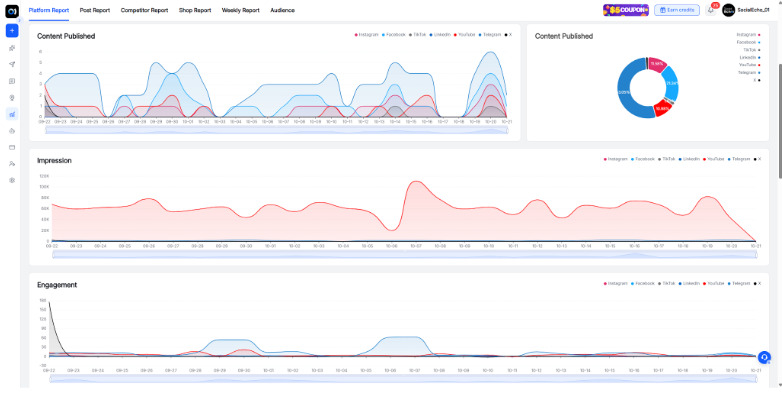
Task: Click the notification bell icon
Action: pyautogui.click(x=711, y=10)
